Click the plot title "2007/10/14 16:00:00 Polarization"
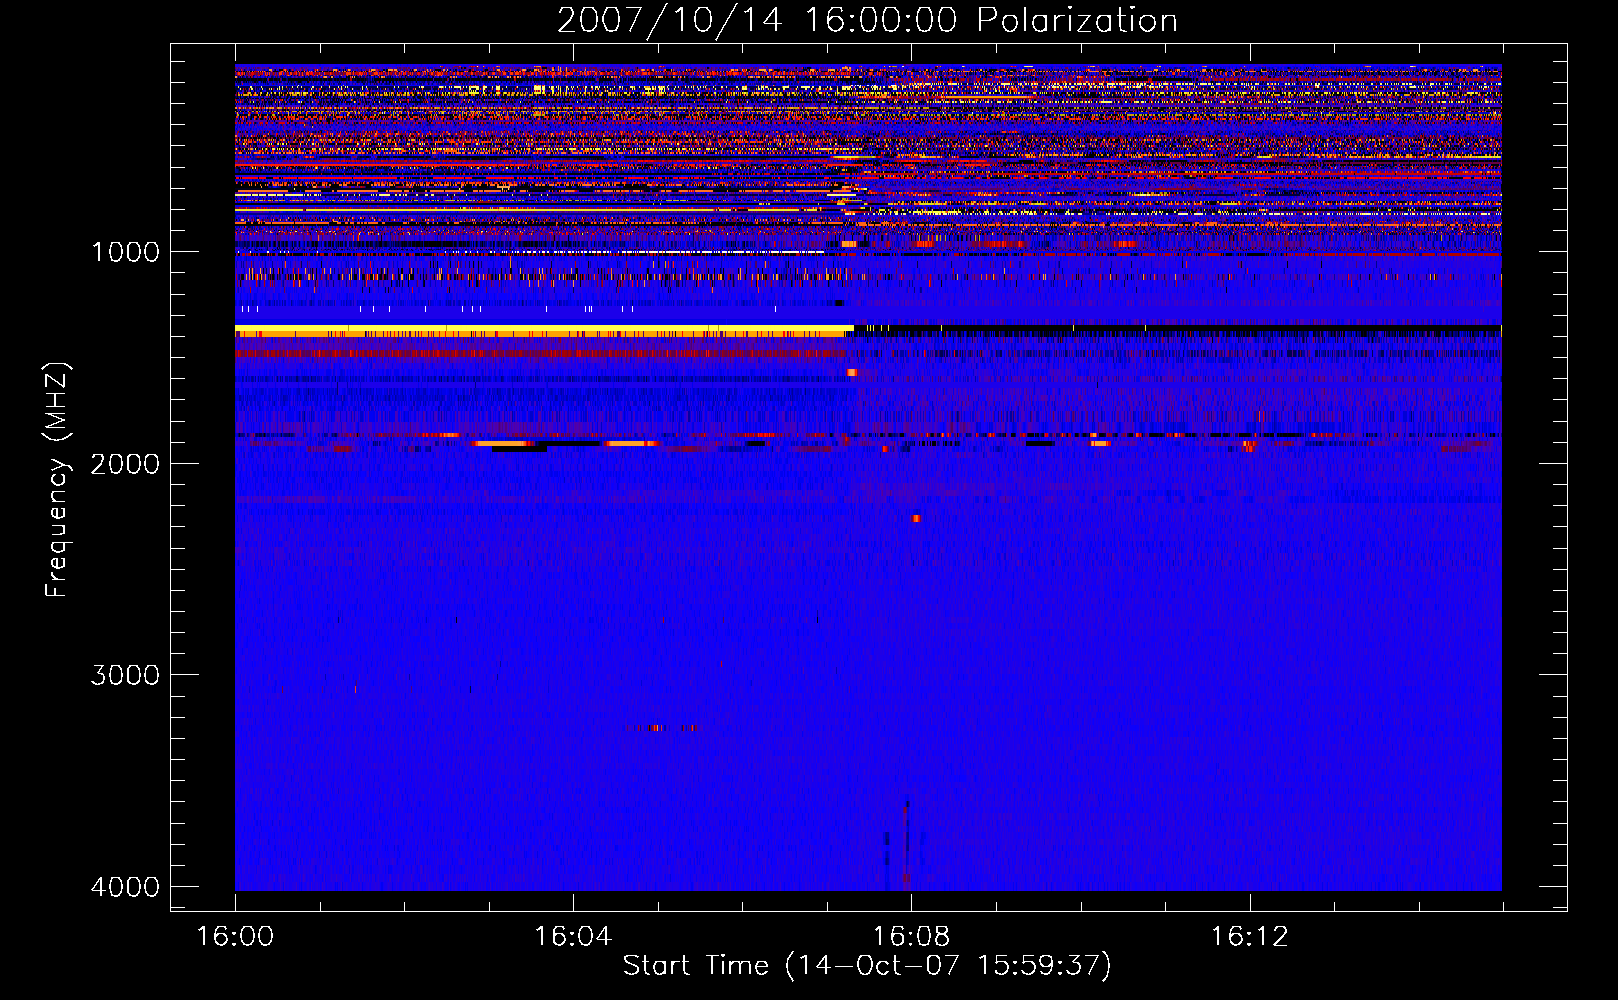Viewport: 1618px width, 1000px height. [x=867, y=21]
